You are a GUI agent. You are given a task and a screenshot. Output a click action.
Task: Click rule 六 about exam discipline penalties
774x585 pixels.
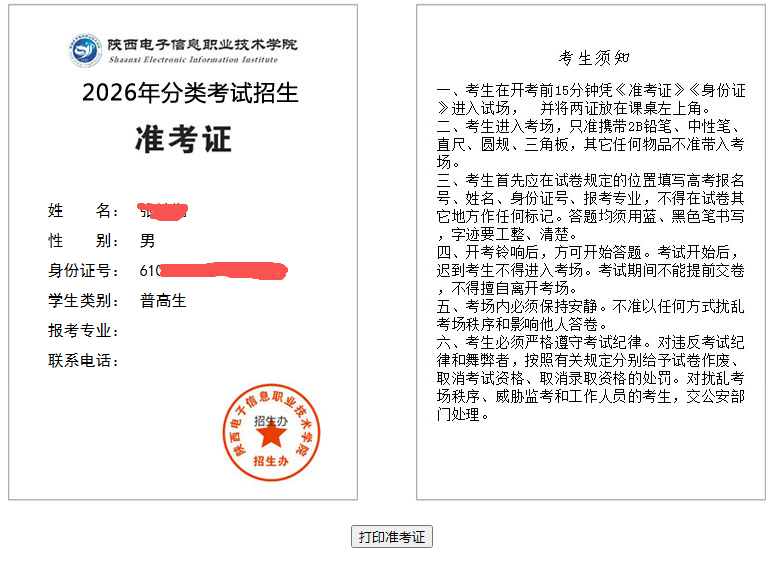(x=590, y=378)
